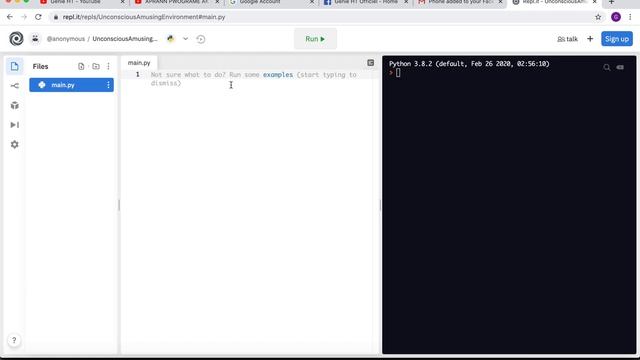640x360 pixels.
Task: Bookmark this page with star icon
Action: point(598,17)
